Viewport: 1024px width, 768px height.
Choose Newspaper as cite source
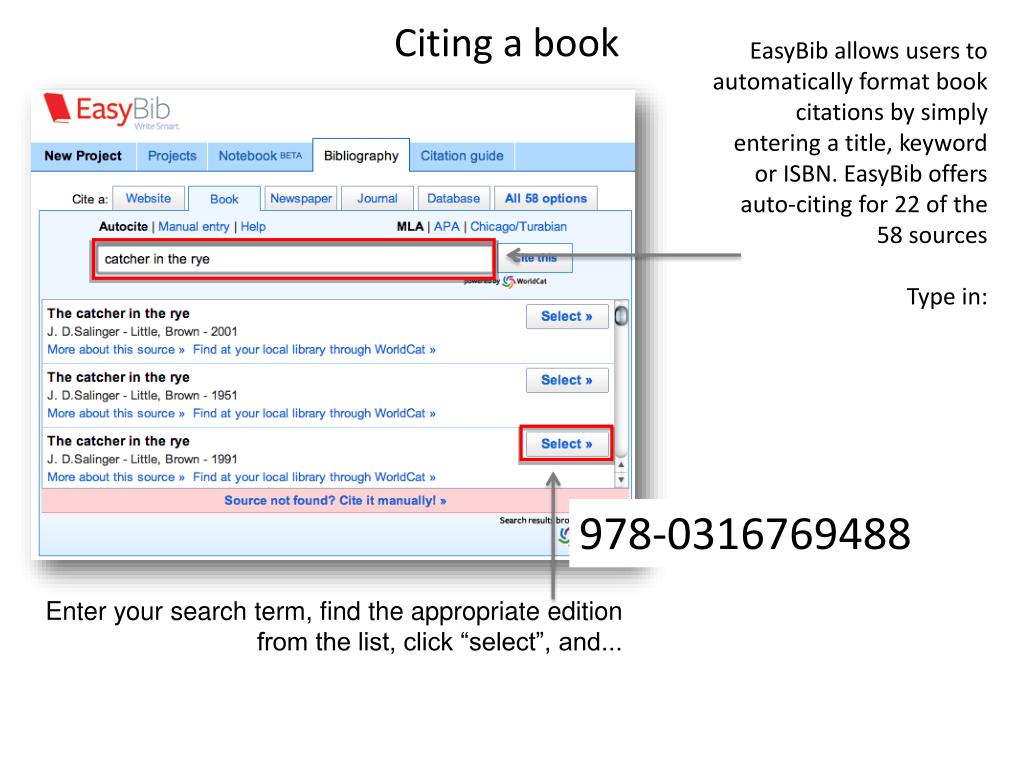pos(300,199)
